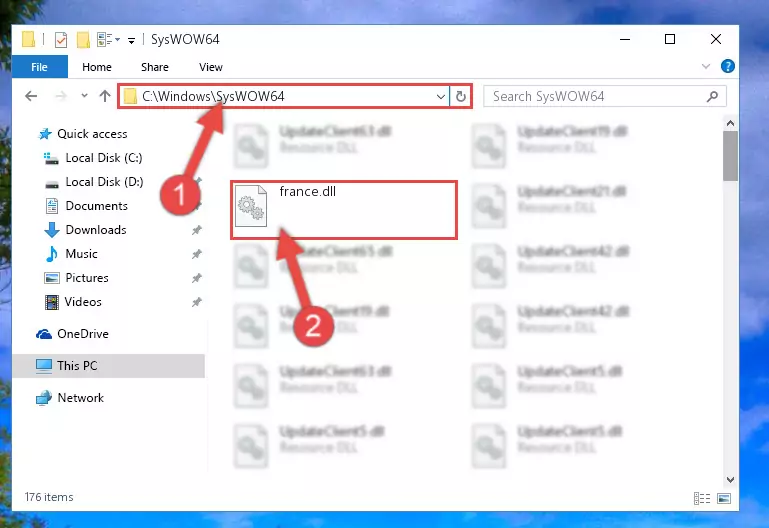Click the Videos film strip icon
The image size is (769, 528).
click(51, 302)
